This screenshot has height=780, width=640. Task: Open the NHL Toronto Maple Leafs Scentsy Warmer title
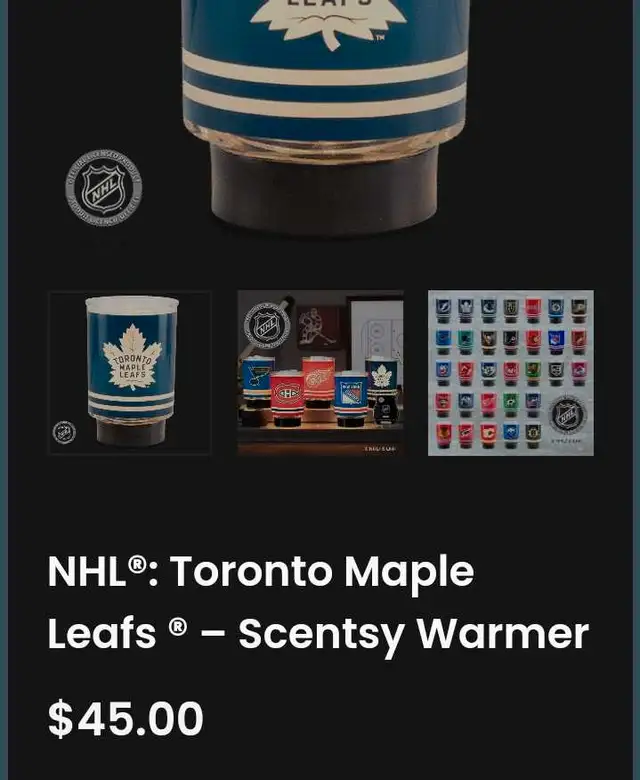coord(318,602)
